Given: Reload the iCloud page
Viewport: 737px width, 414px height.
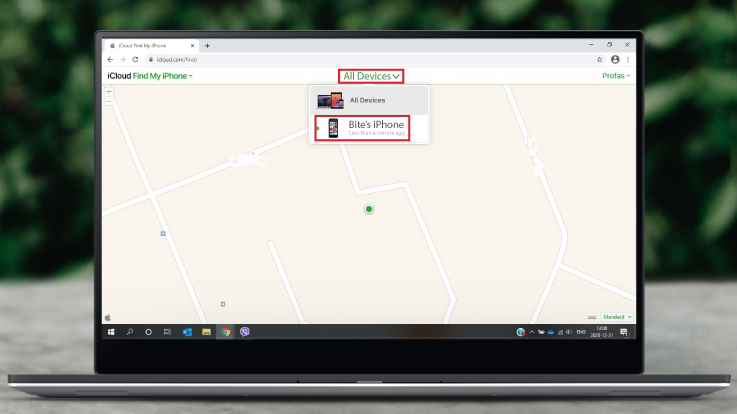Looking at the screenshot, I should point(135,60).
